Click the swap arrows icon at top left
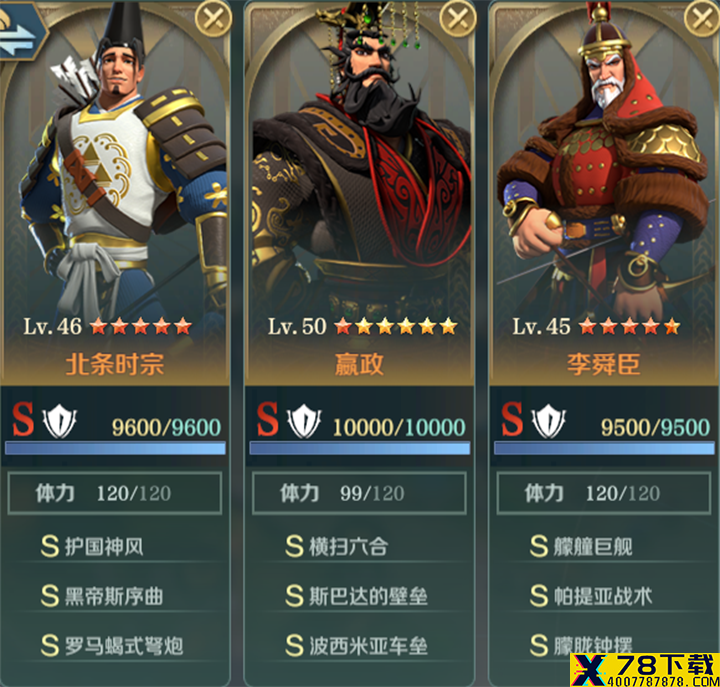 coord(18,33)
